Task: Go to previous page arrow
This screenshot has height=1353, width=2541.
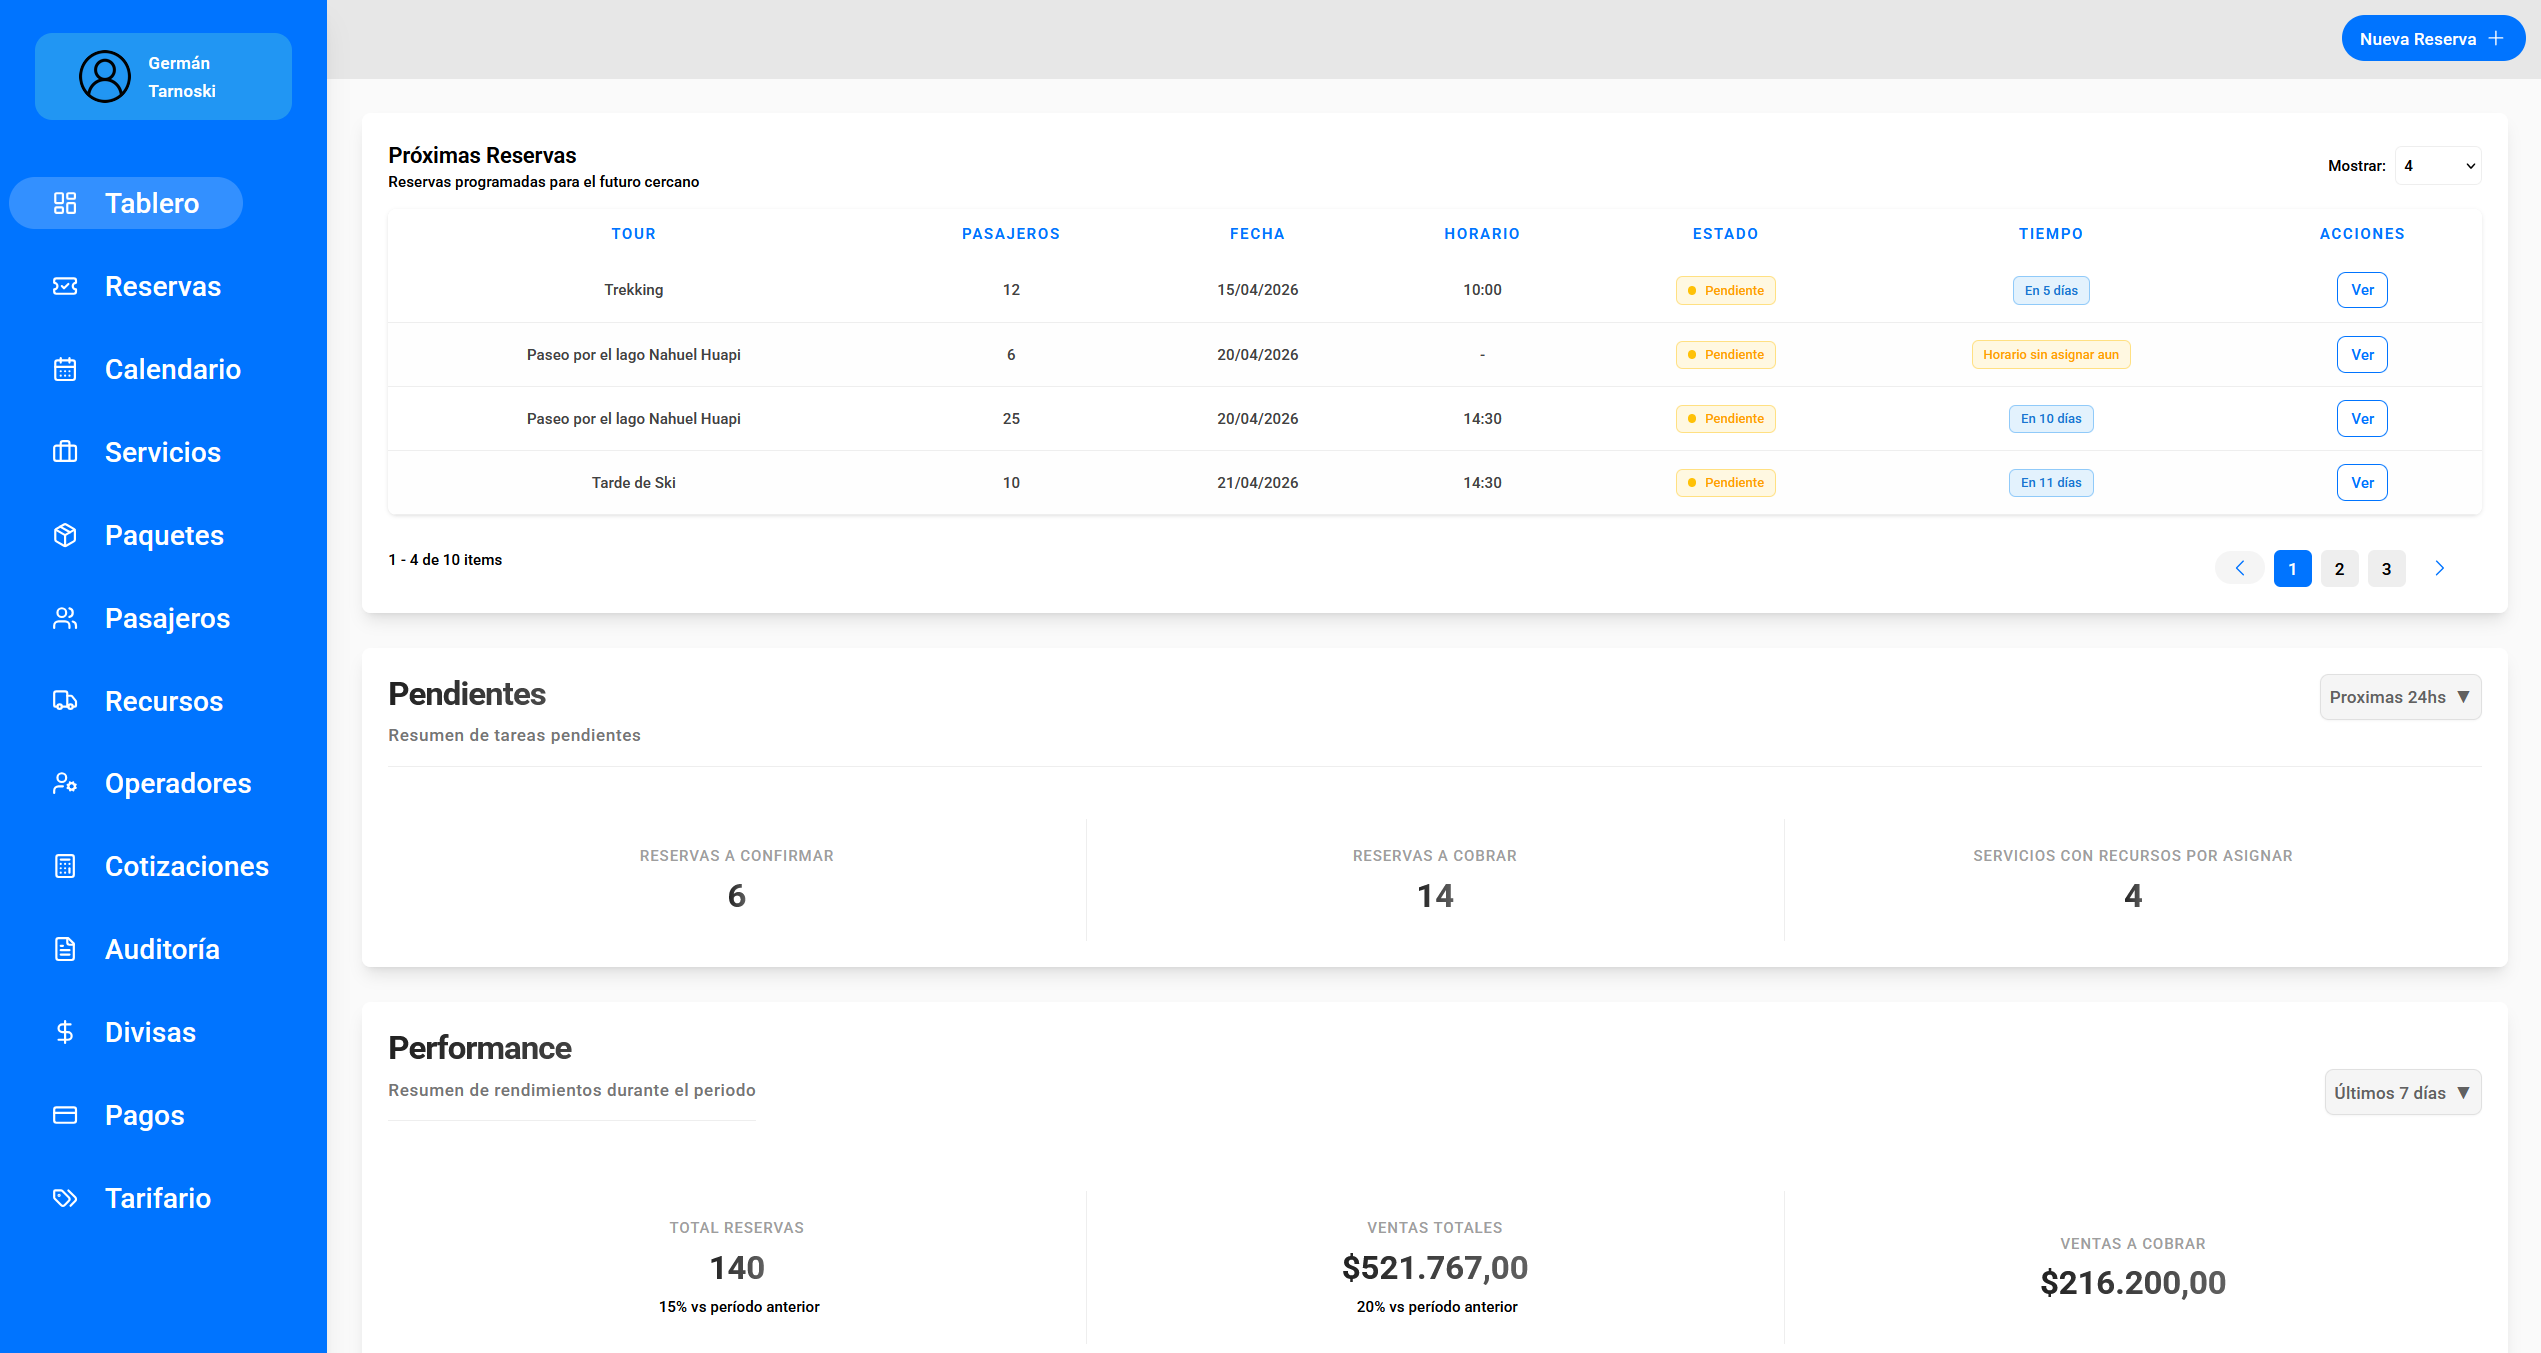Action: (x=2240, y=568)
